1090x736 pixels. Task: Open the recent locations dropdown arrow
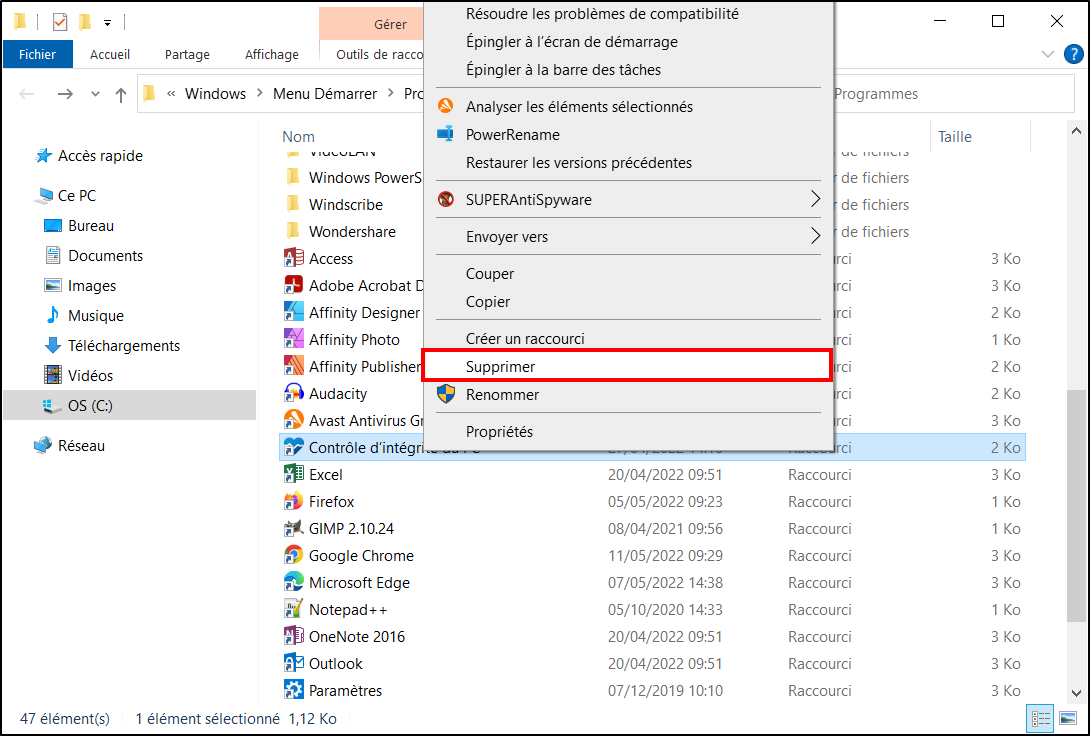pos(95,94)
